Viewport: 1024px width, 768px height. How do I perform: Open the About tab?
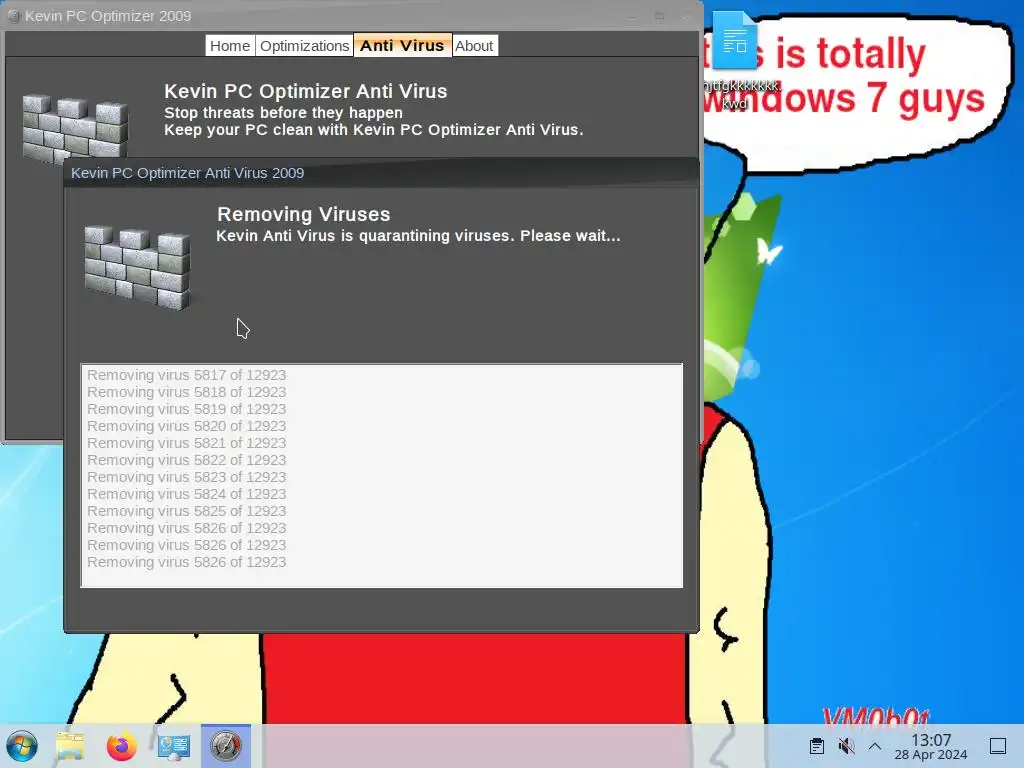[x=474, y=46]
